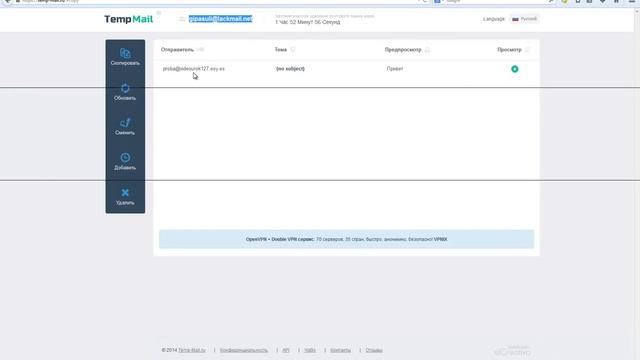Click the (no subject) message subject
Image resolution: width=640 pixels, height=360 pixels.
[x=290, y=69]
